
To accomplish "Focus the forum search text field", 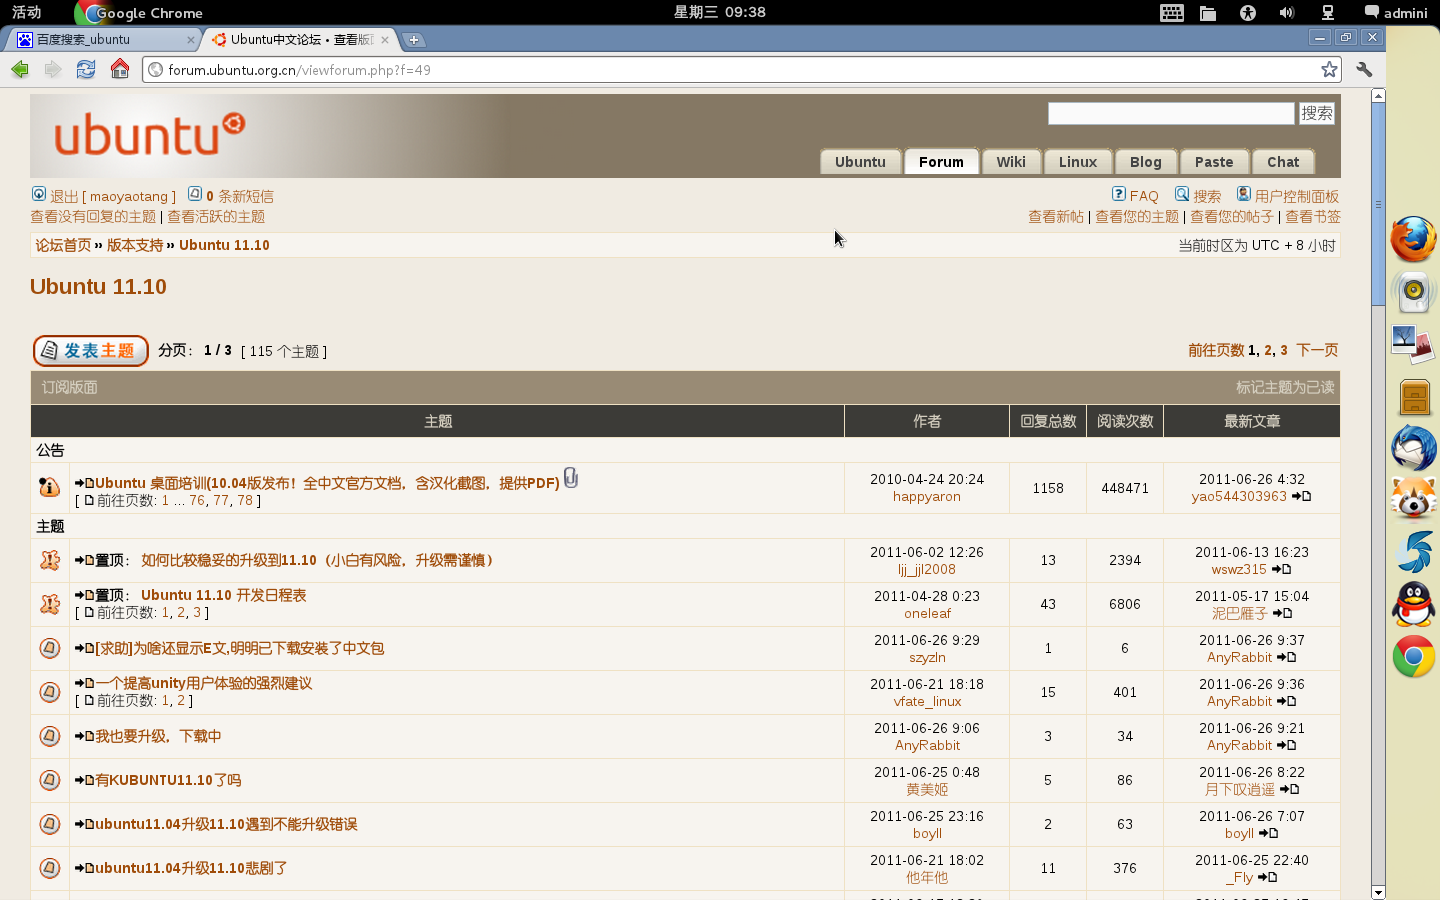I will 1171,113.
